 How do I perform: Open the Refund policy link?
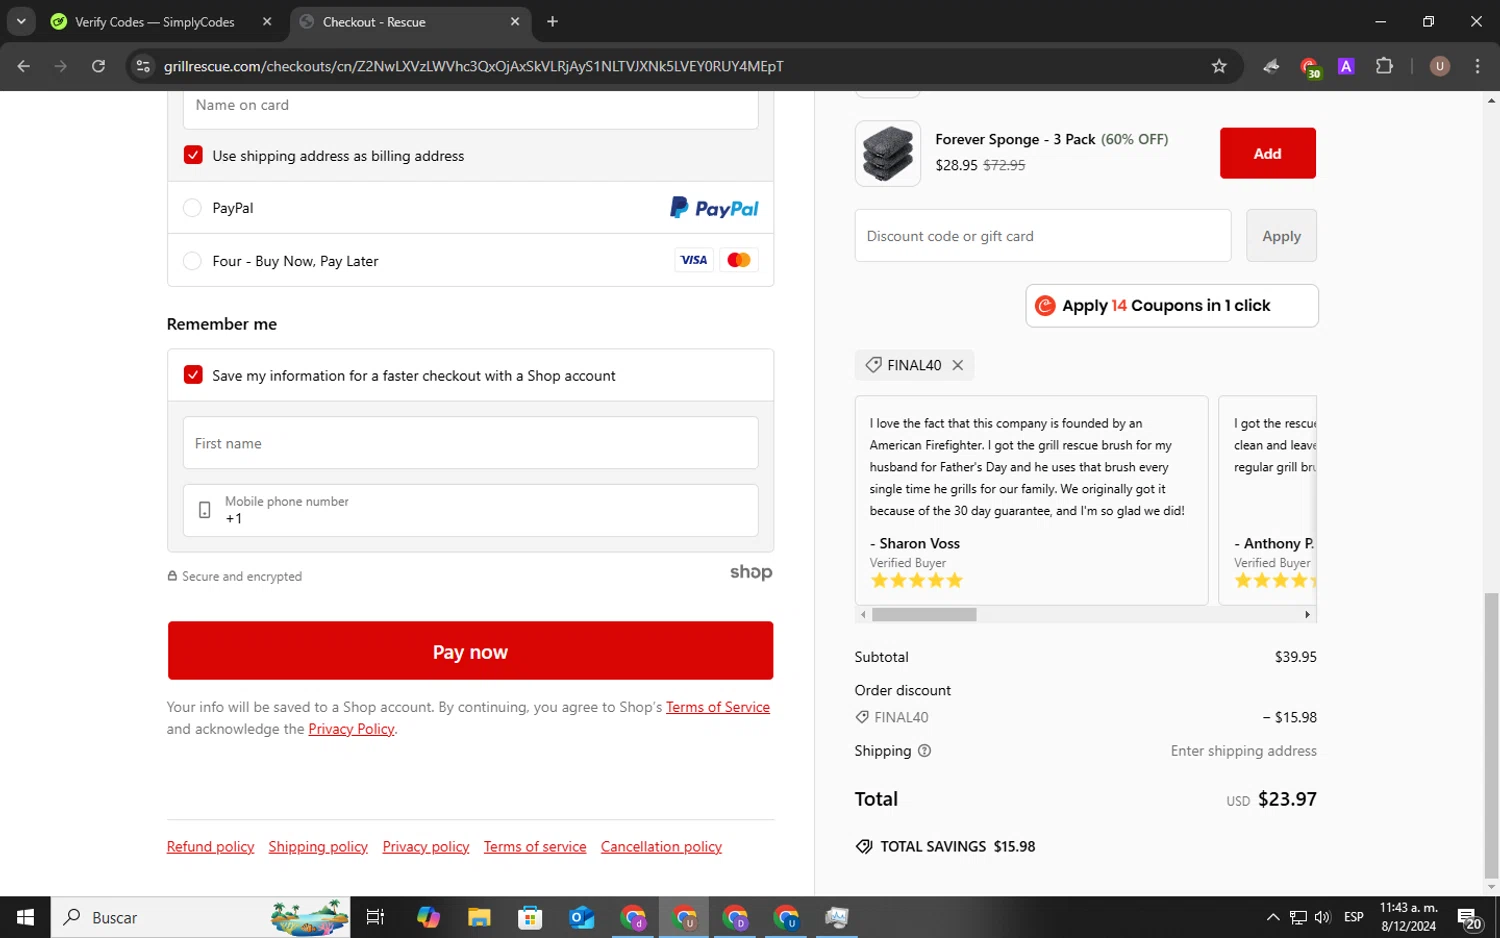[x=210, y=847]
